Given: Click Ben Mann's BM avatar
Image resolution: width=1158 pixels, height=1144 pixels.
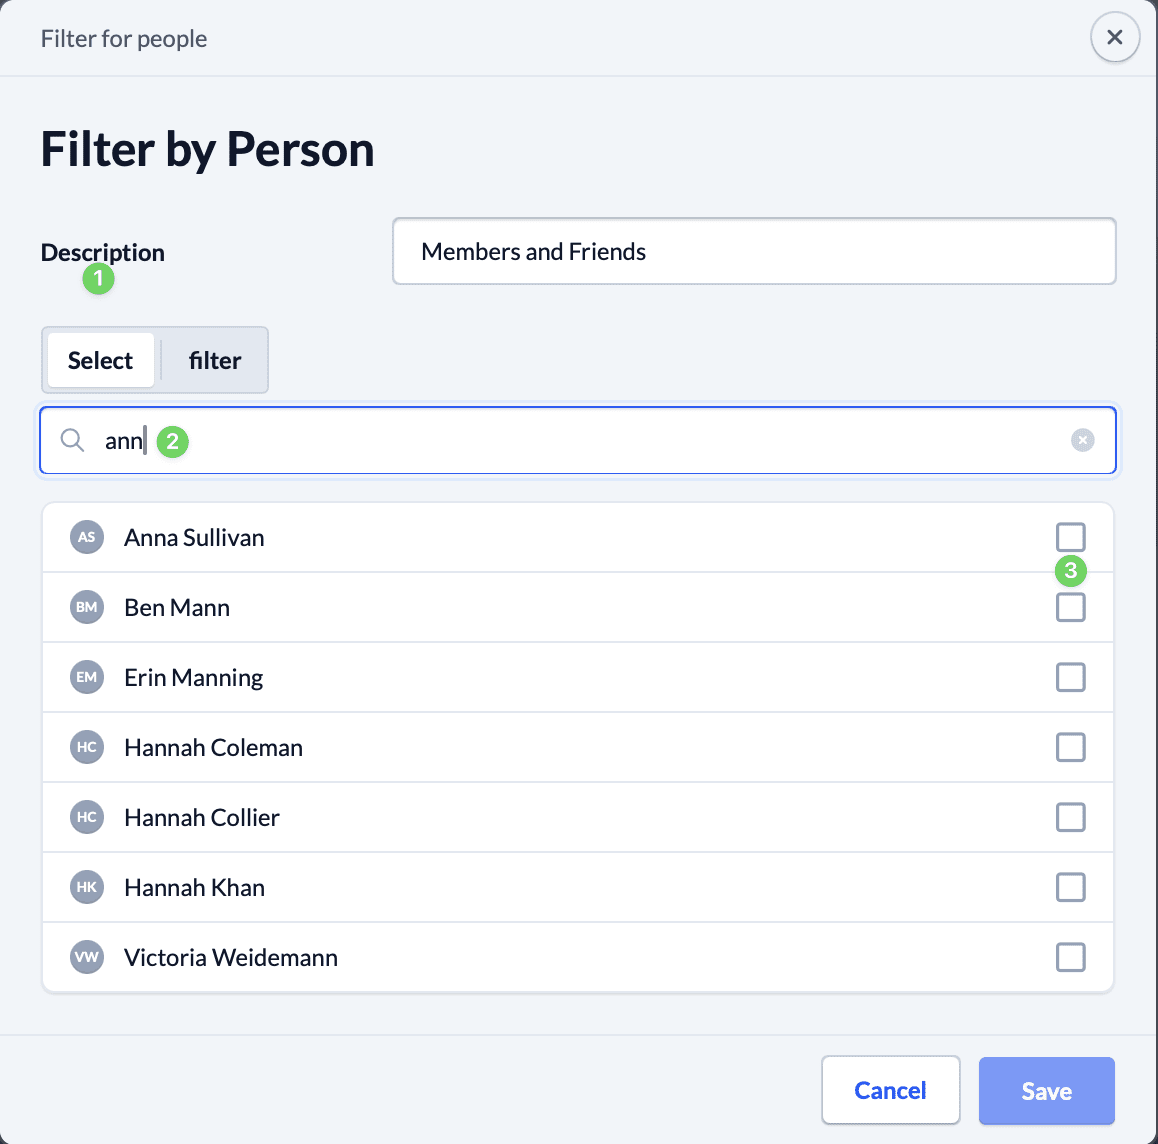Looking at the screenshot, I should (87, 607).
